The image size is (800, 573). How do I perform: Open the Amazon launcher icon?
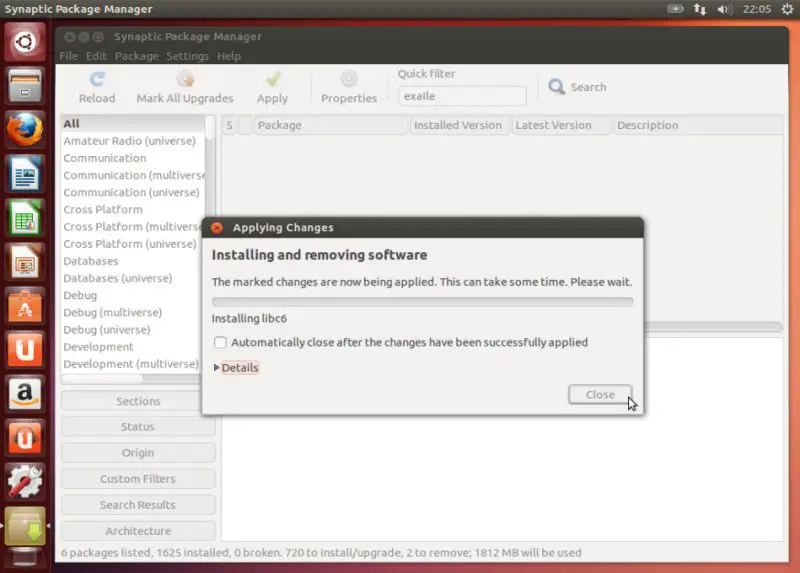(24, 394)
